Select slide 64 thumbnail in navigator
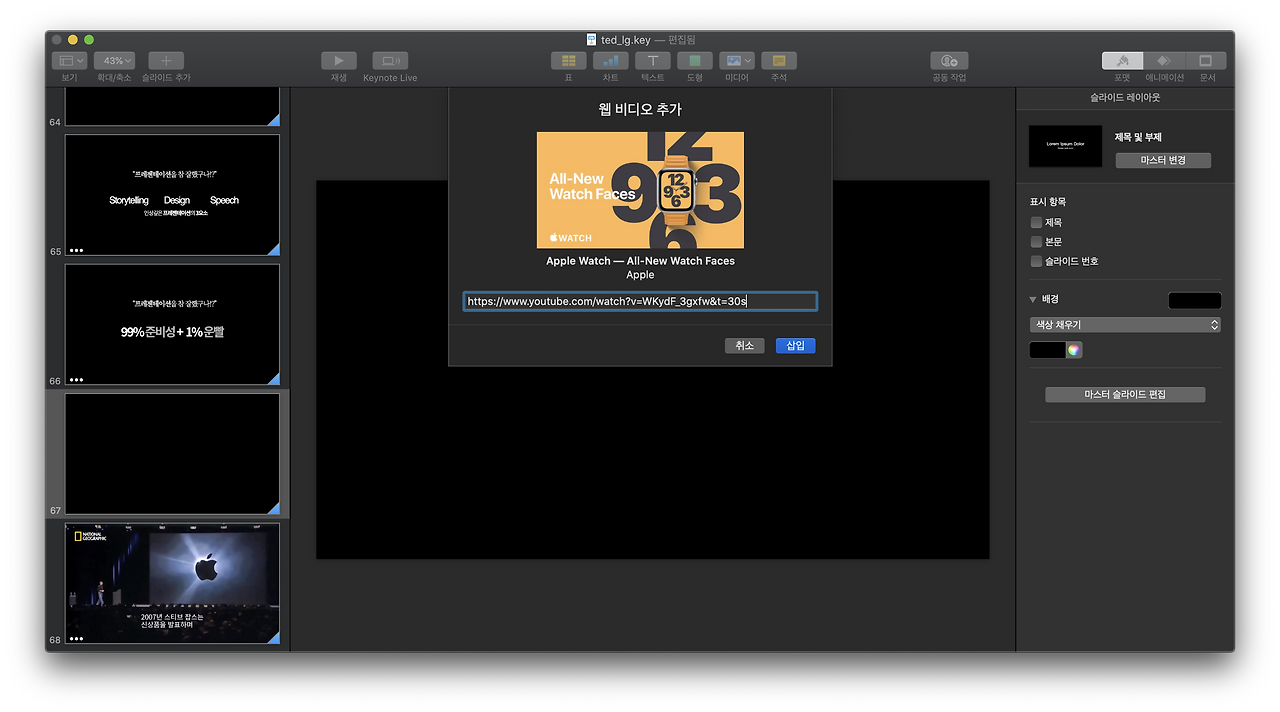The image size is (1280, 712). [172, 106]
